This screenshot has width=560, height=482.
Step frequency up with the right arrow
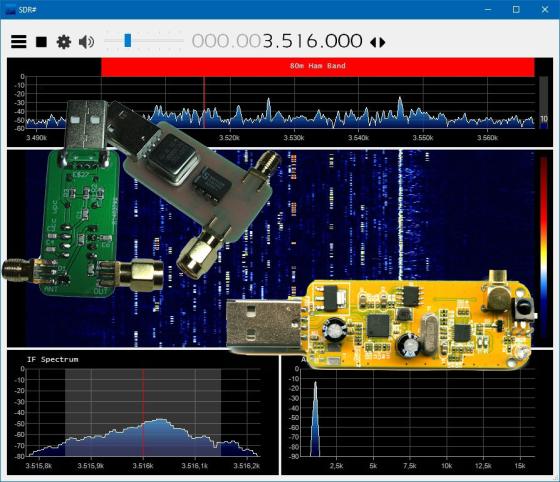click(x=382, y=42)
